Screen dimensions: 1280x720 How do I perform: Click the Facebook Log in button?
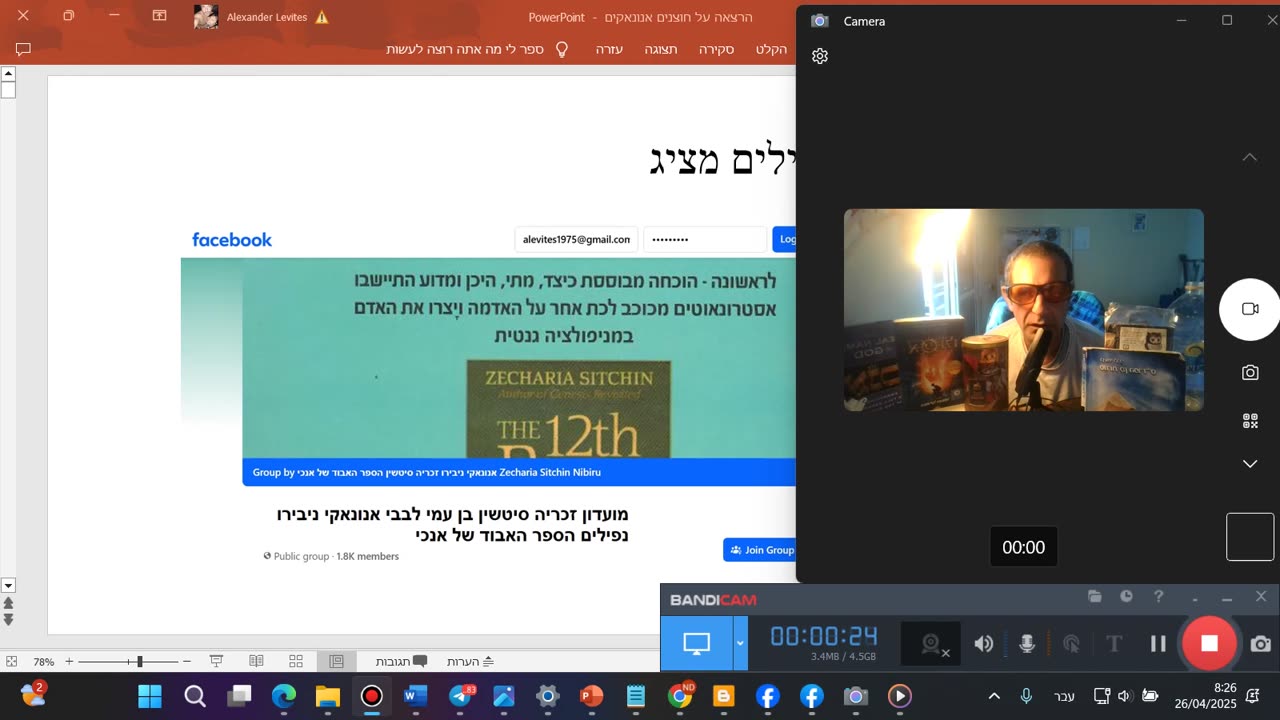[784, 239]
